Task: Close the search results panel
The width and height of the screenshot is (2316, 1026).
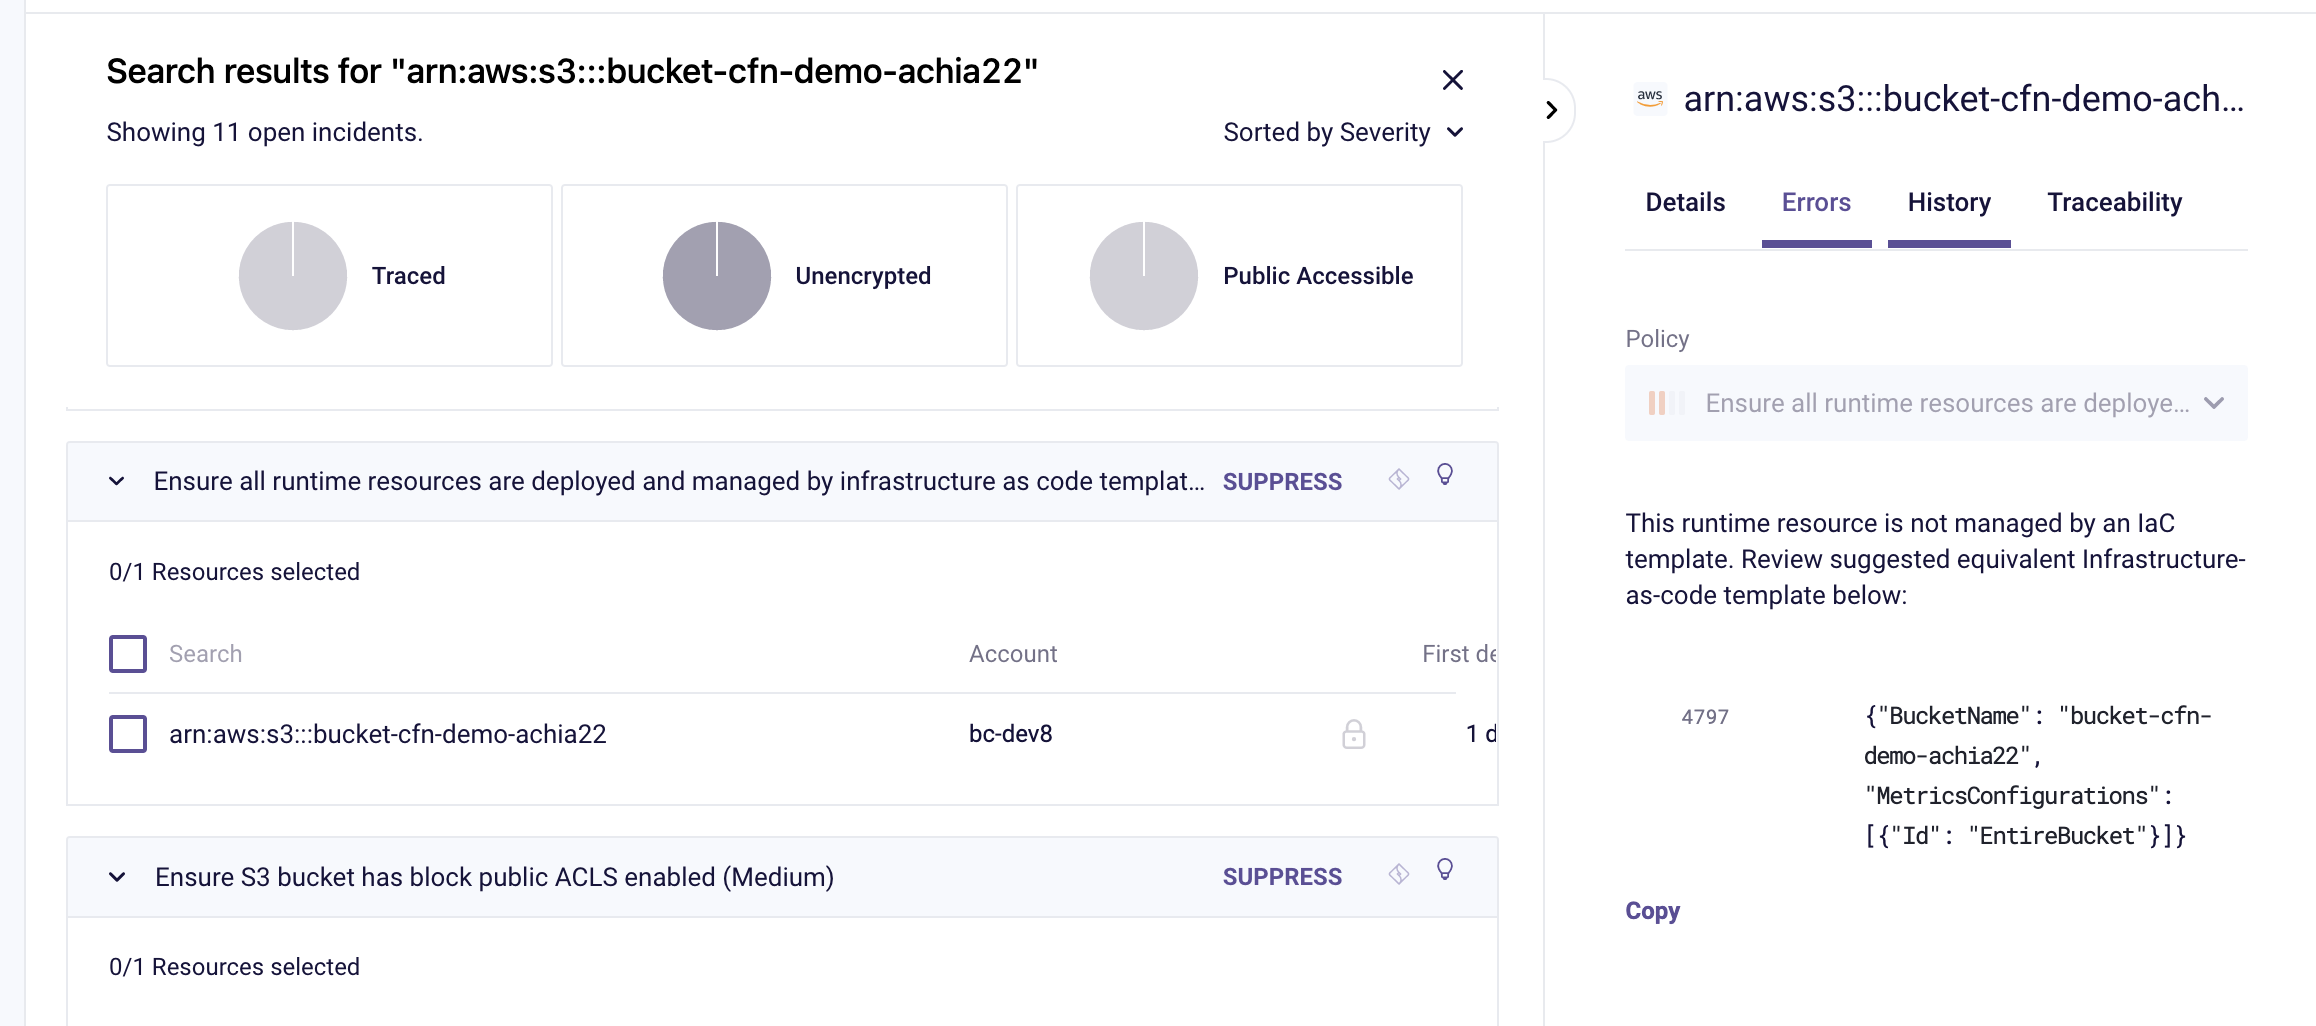Action: click(1453, 80)
